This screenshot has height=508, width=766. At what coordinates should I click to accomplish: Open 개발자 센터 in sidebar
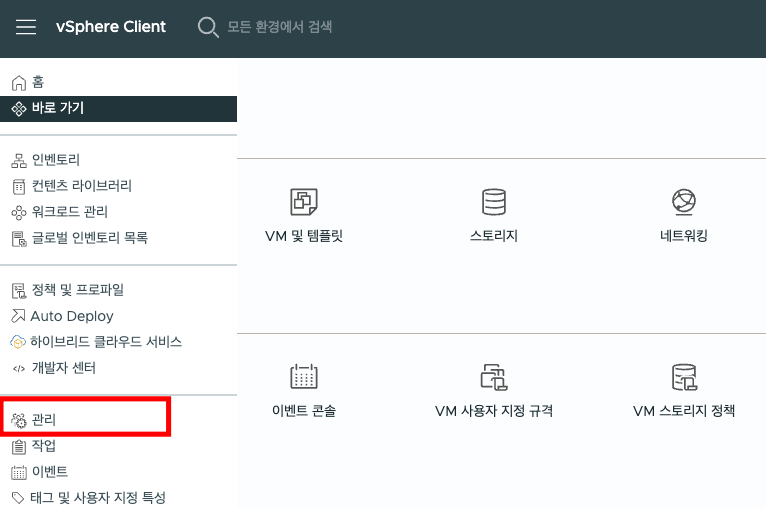(x=64, y=367)
